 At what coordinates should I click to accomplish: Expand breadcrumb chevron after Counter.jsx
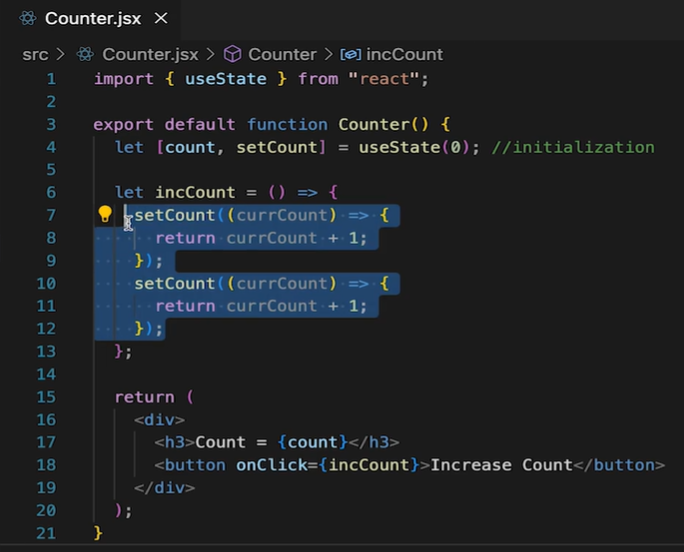[x=211, y=55]
